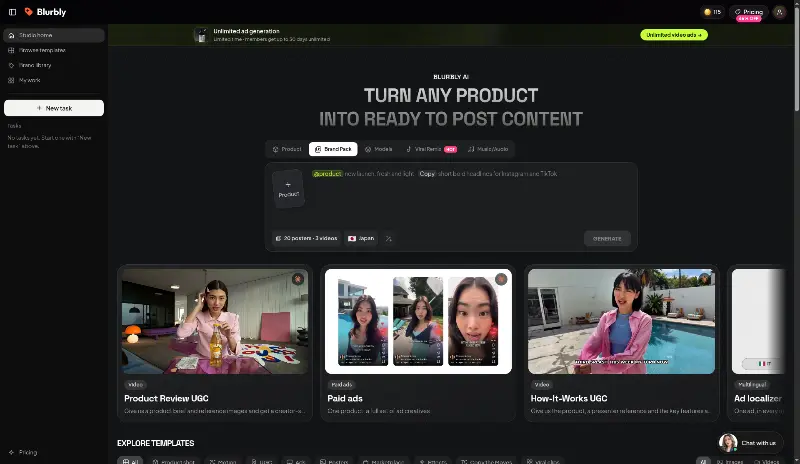Select the Product shot filter chip
Screen dimensions: 800x464
click(x=173, y=461)
